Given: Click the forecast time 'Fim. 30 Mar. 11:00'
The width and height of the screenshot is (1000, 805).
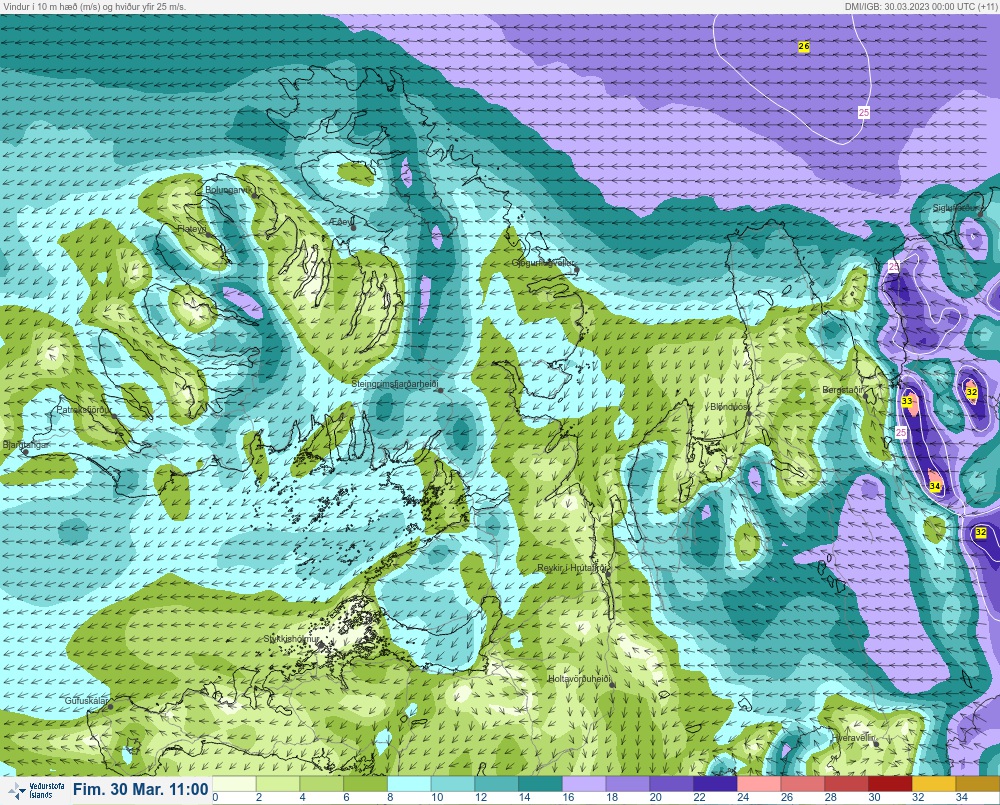Looking at the screenshot, I should coord(140,790).
